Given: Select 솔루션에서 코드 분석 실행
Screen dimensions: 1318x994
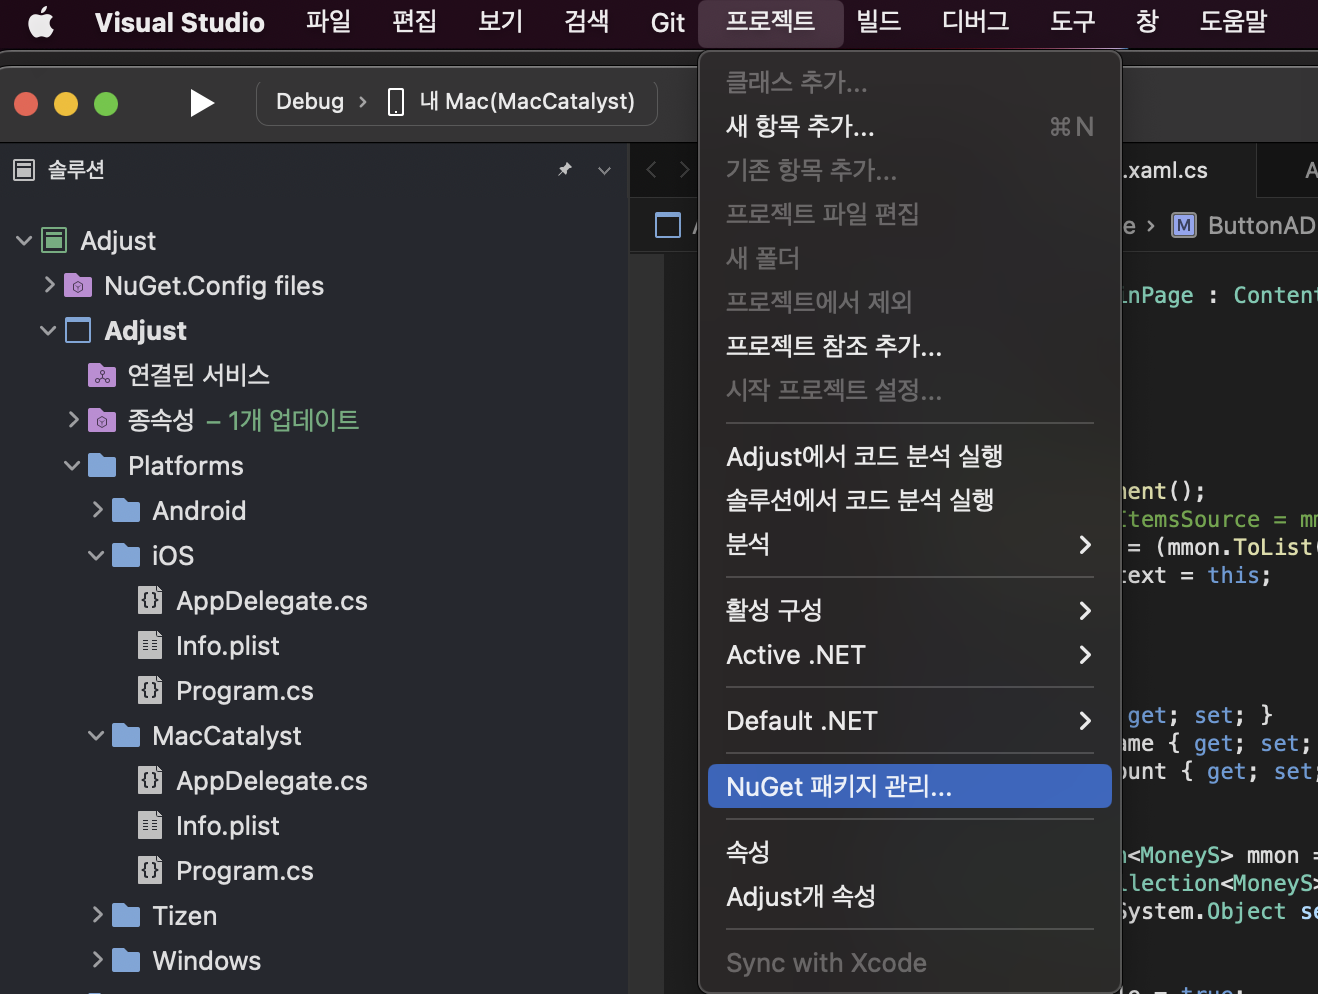Looking at the screenshot, I should 909,500.
